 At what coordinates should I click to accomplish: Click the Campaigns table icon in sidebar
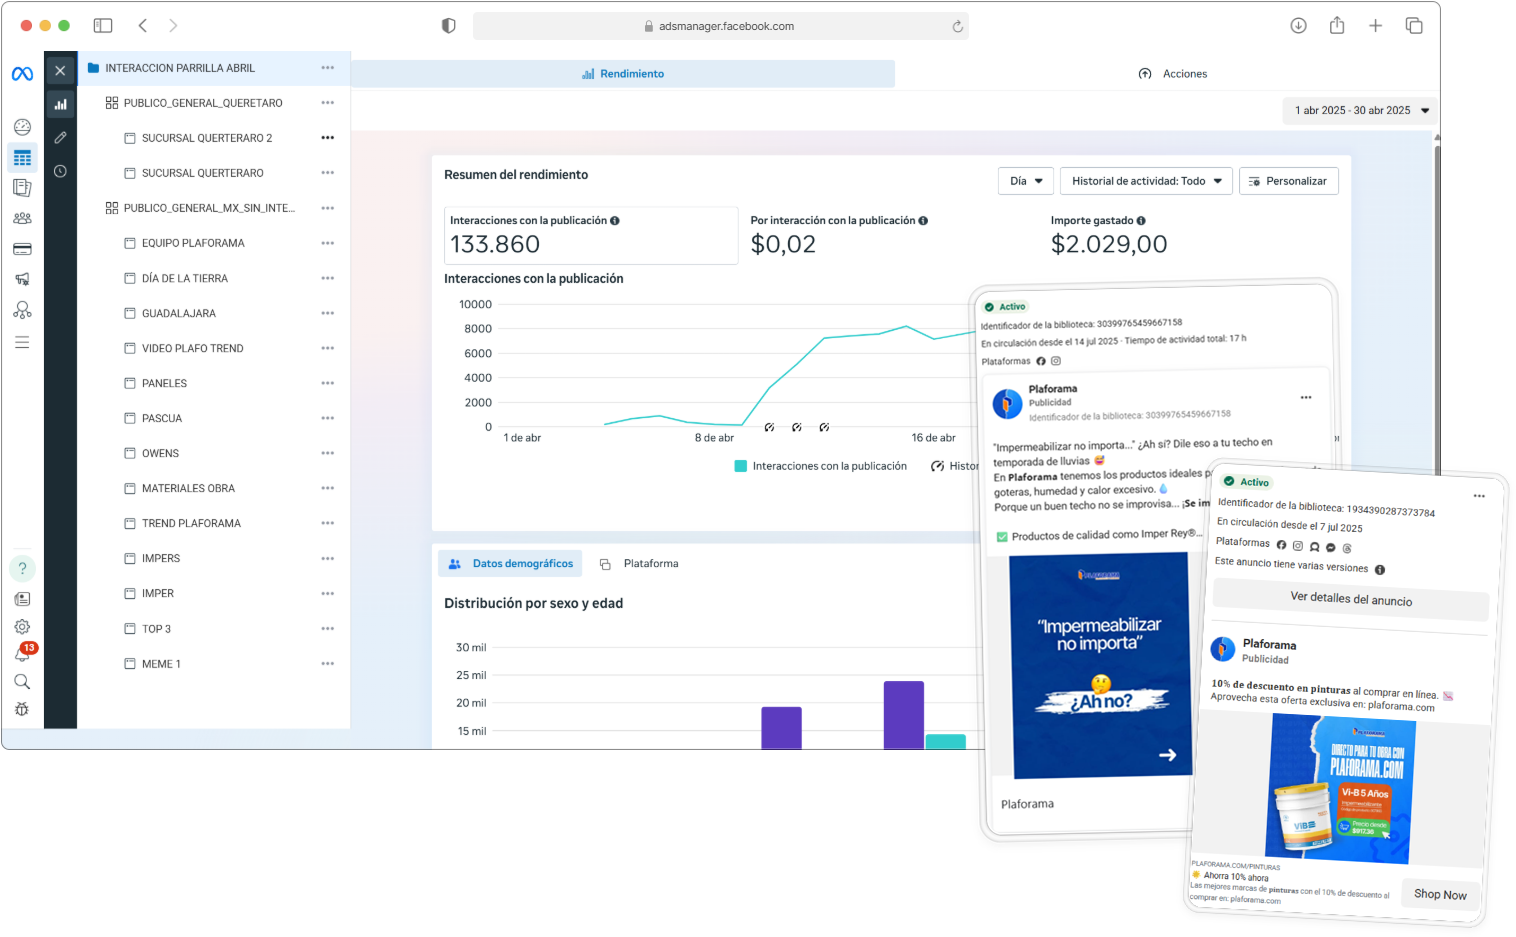pyautogui.click(x=22, y=158)
